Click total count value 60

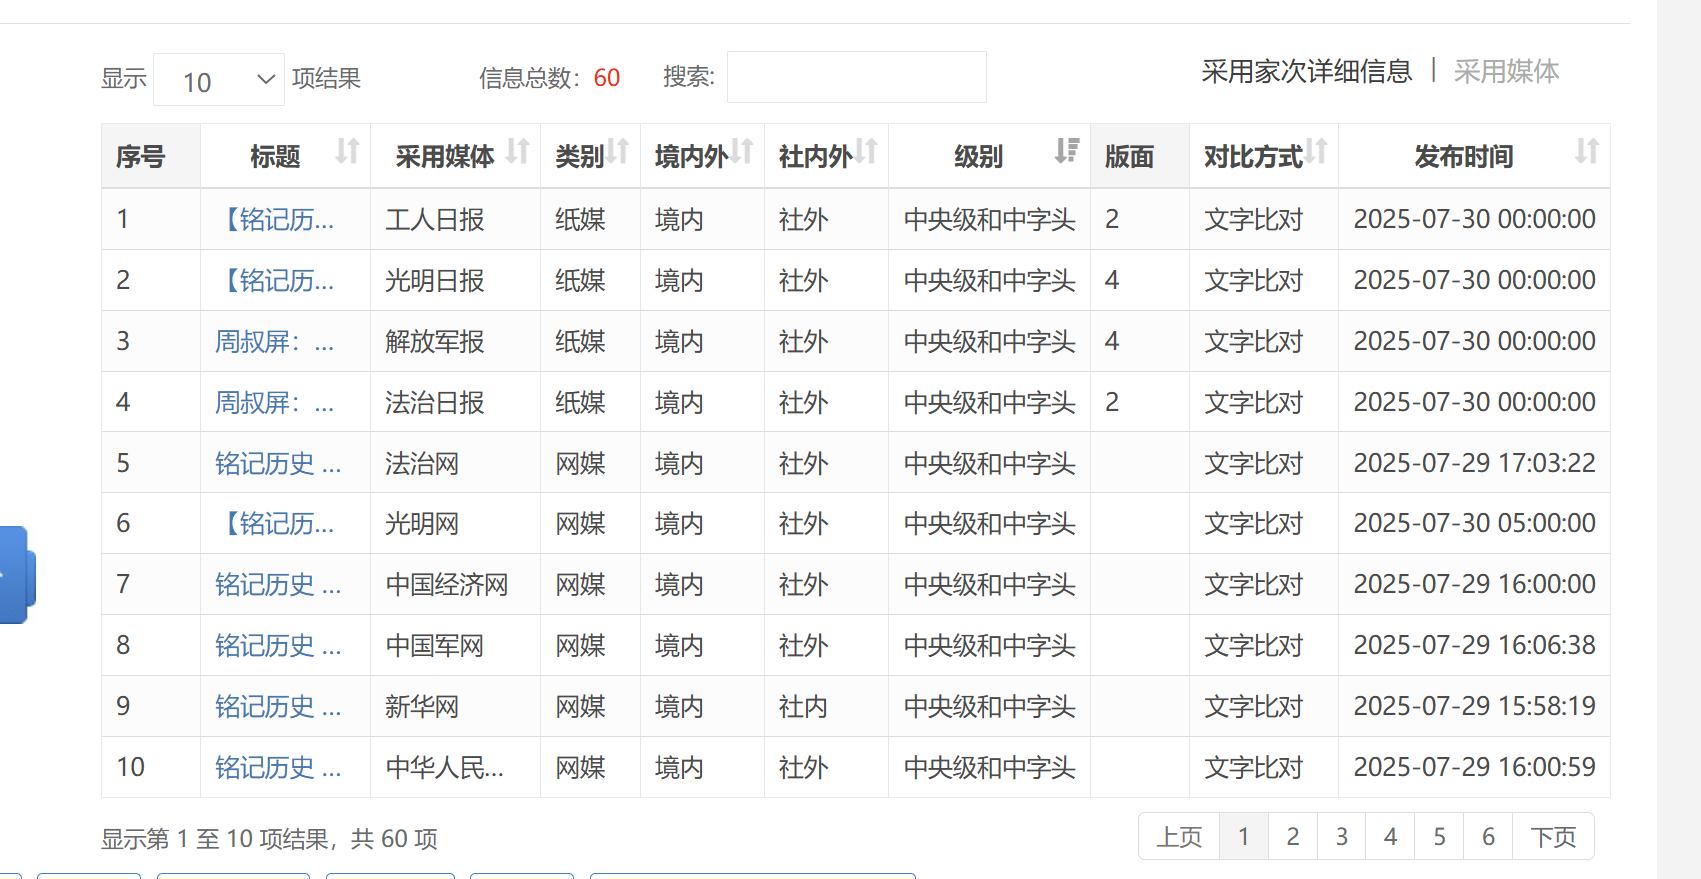point(607,78)
